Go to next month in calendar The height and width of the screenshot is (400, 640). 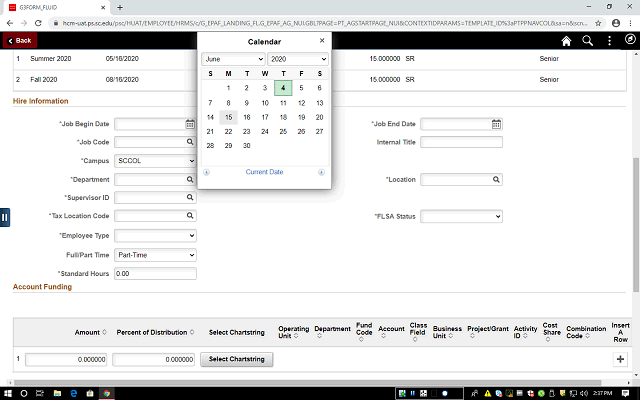(x=321, y=172)
